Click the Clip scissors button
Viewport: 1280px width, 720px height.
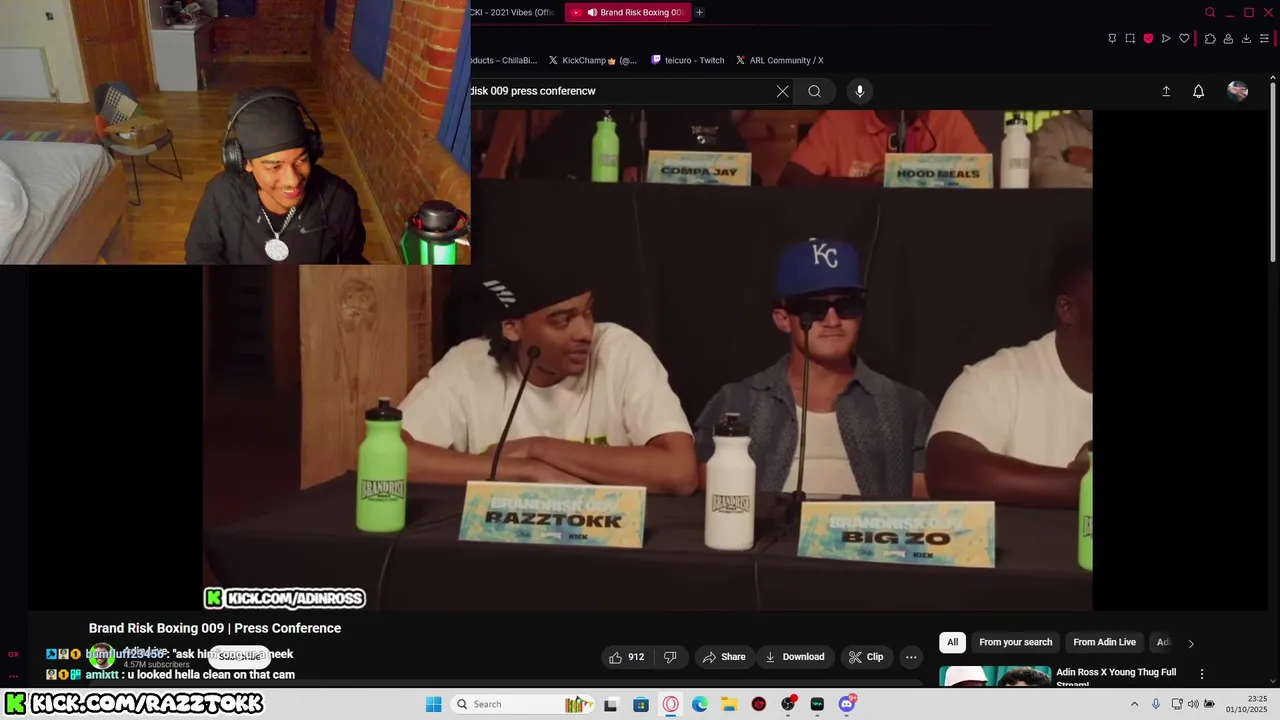click(866, 657)
